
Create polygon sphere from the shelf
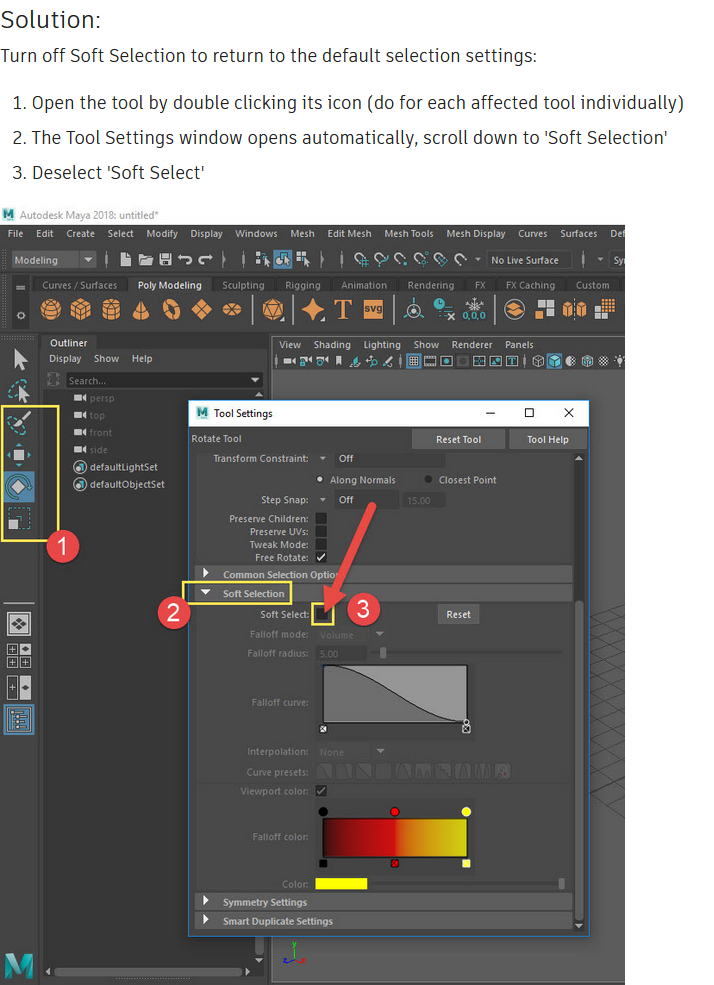coord(51,310)
